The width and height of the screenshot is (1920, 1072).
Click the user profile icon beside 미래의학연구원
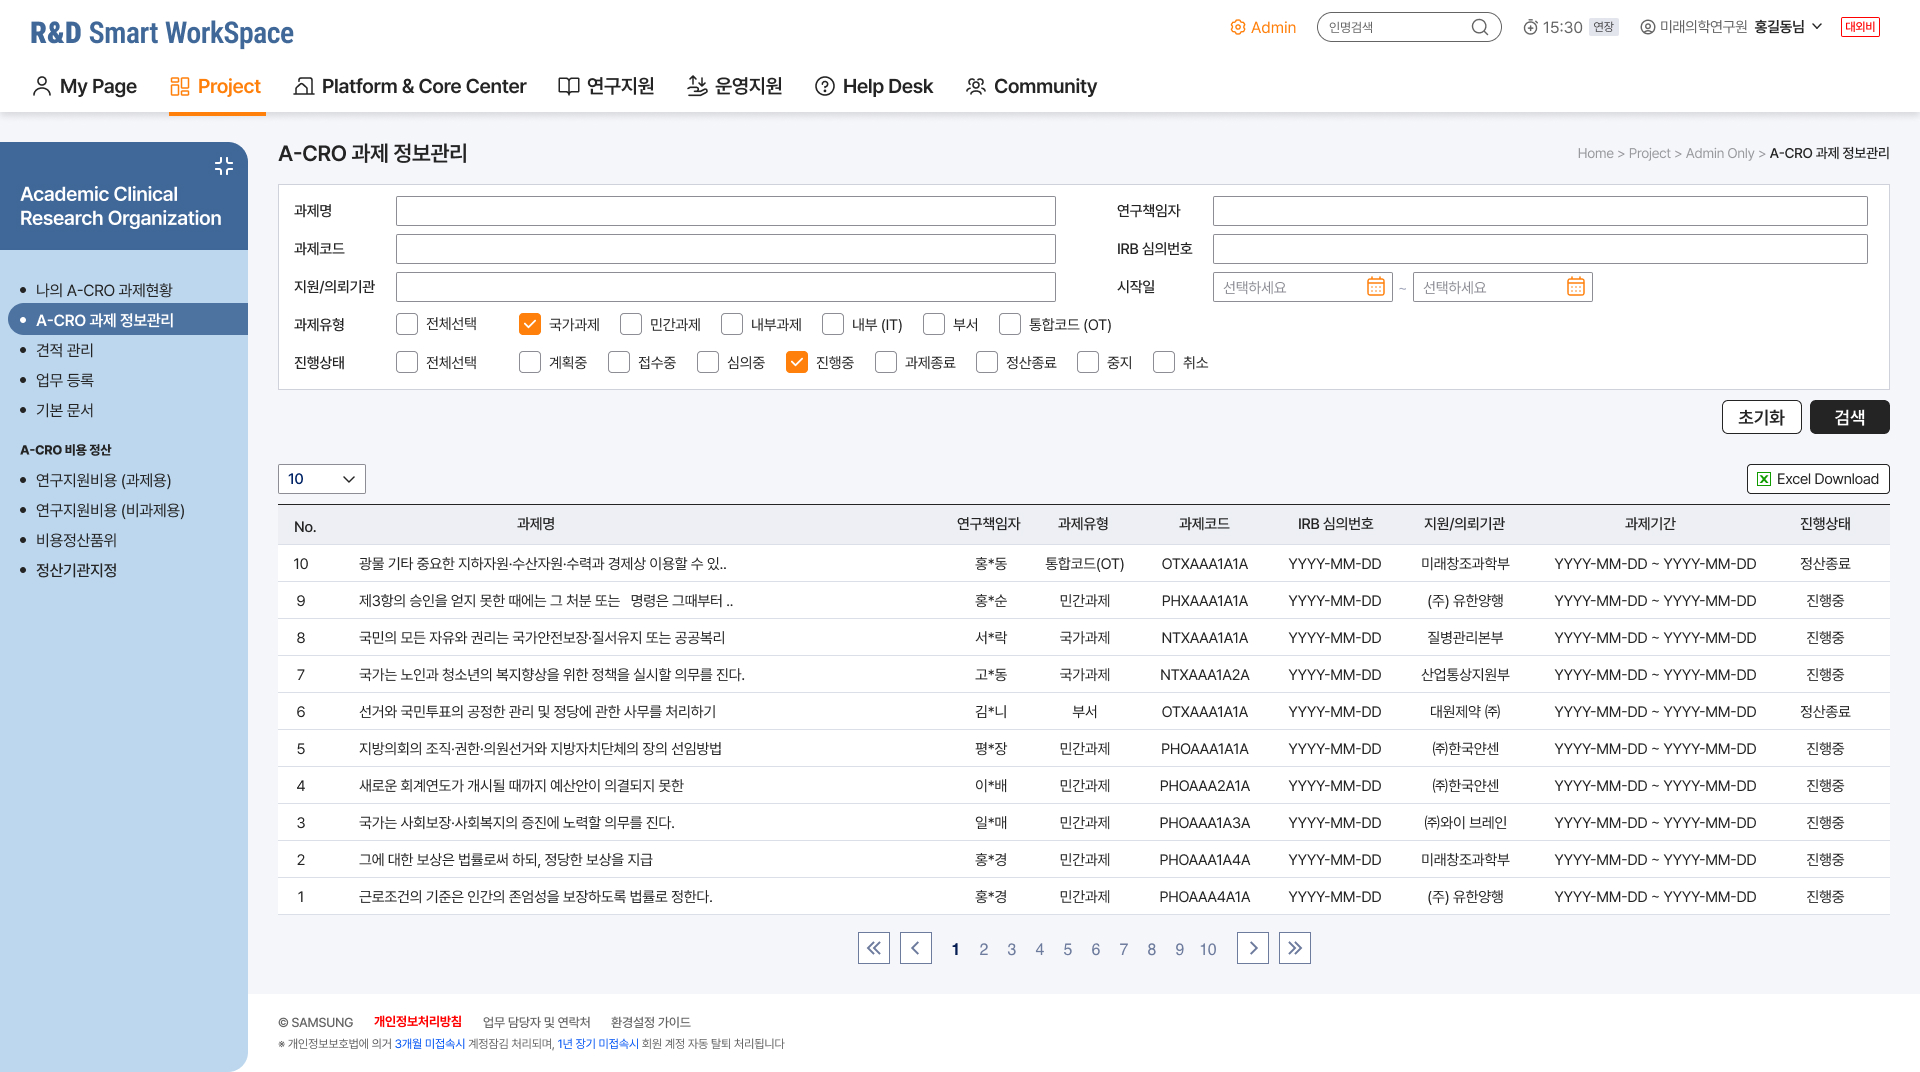point(1648,27)
